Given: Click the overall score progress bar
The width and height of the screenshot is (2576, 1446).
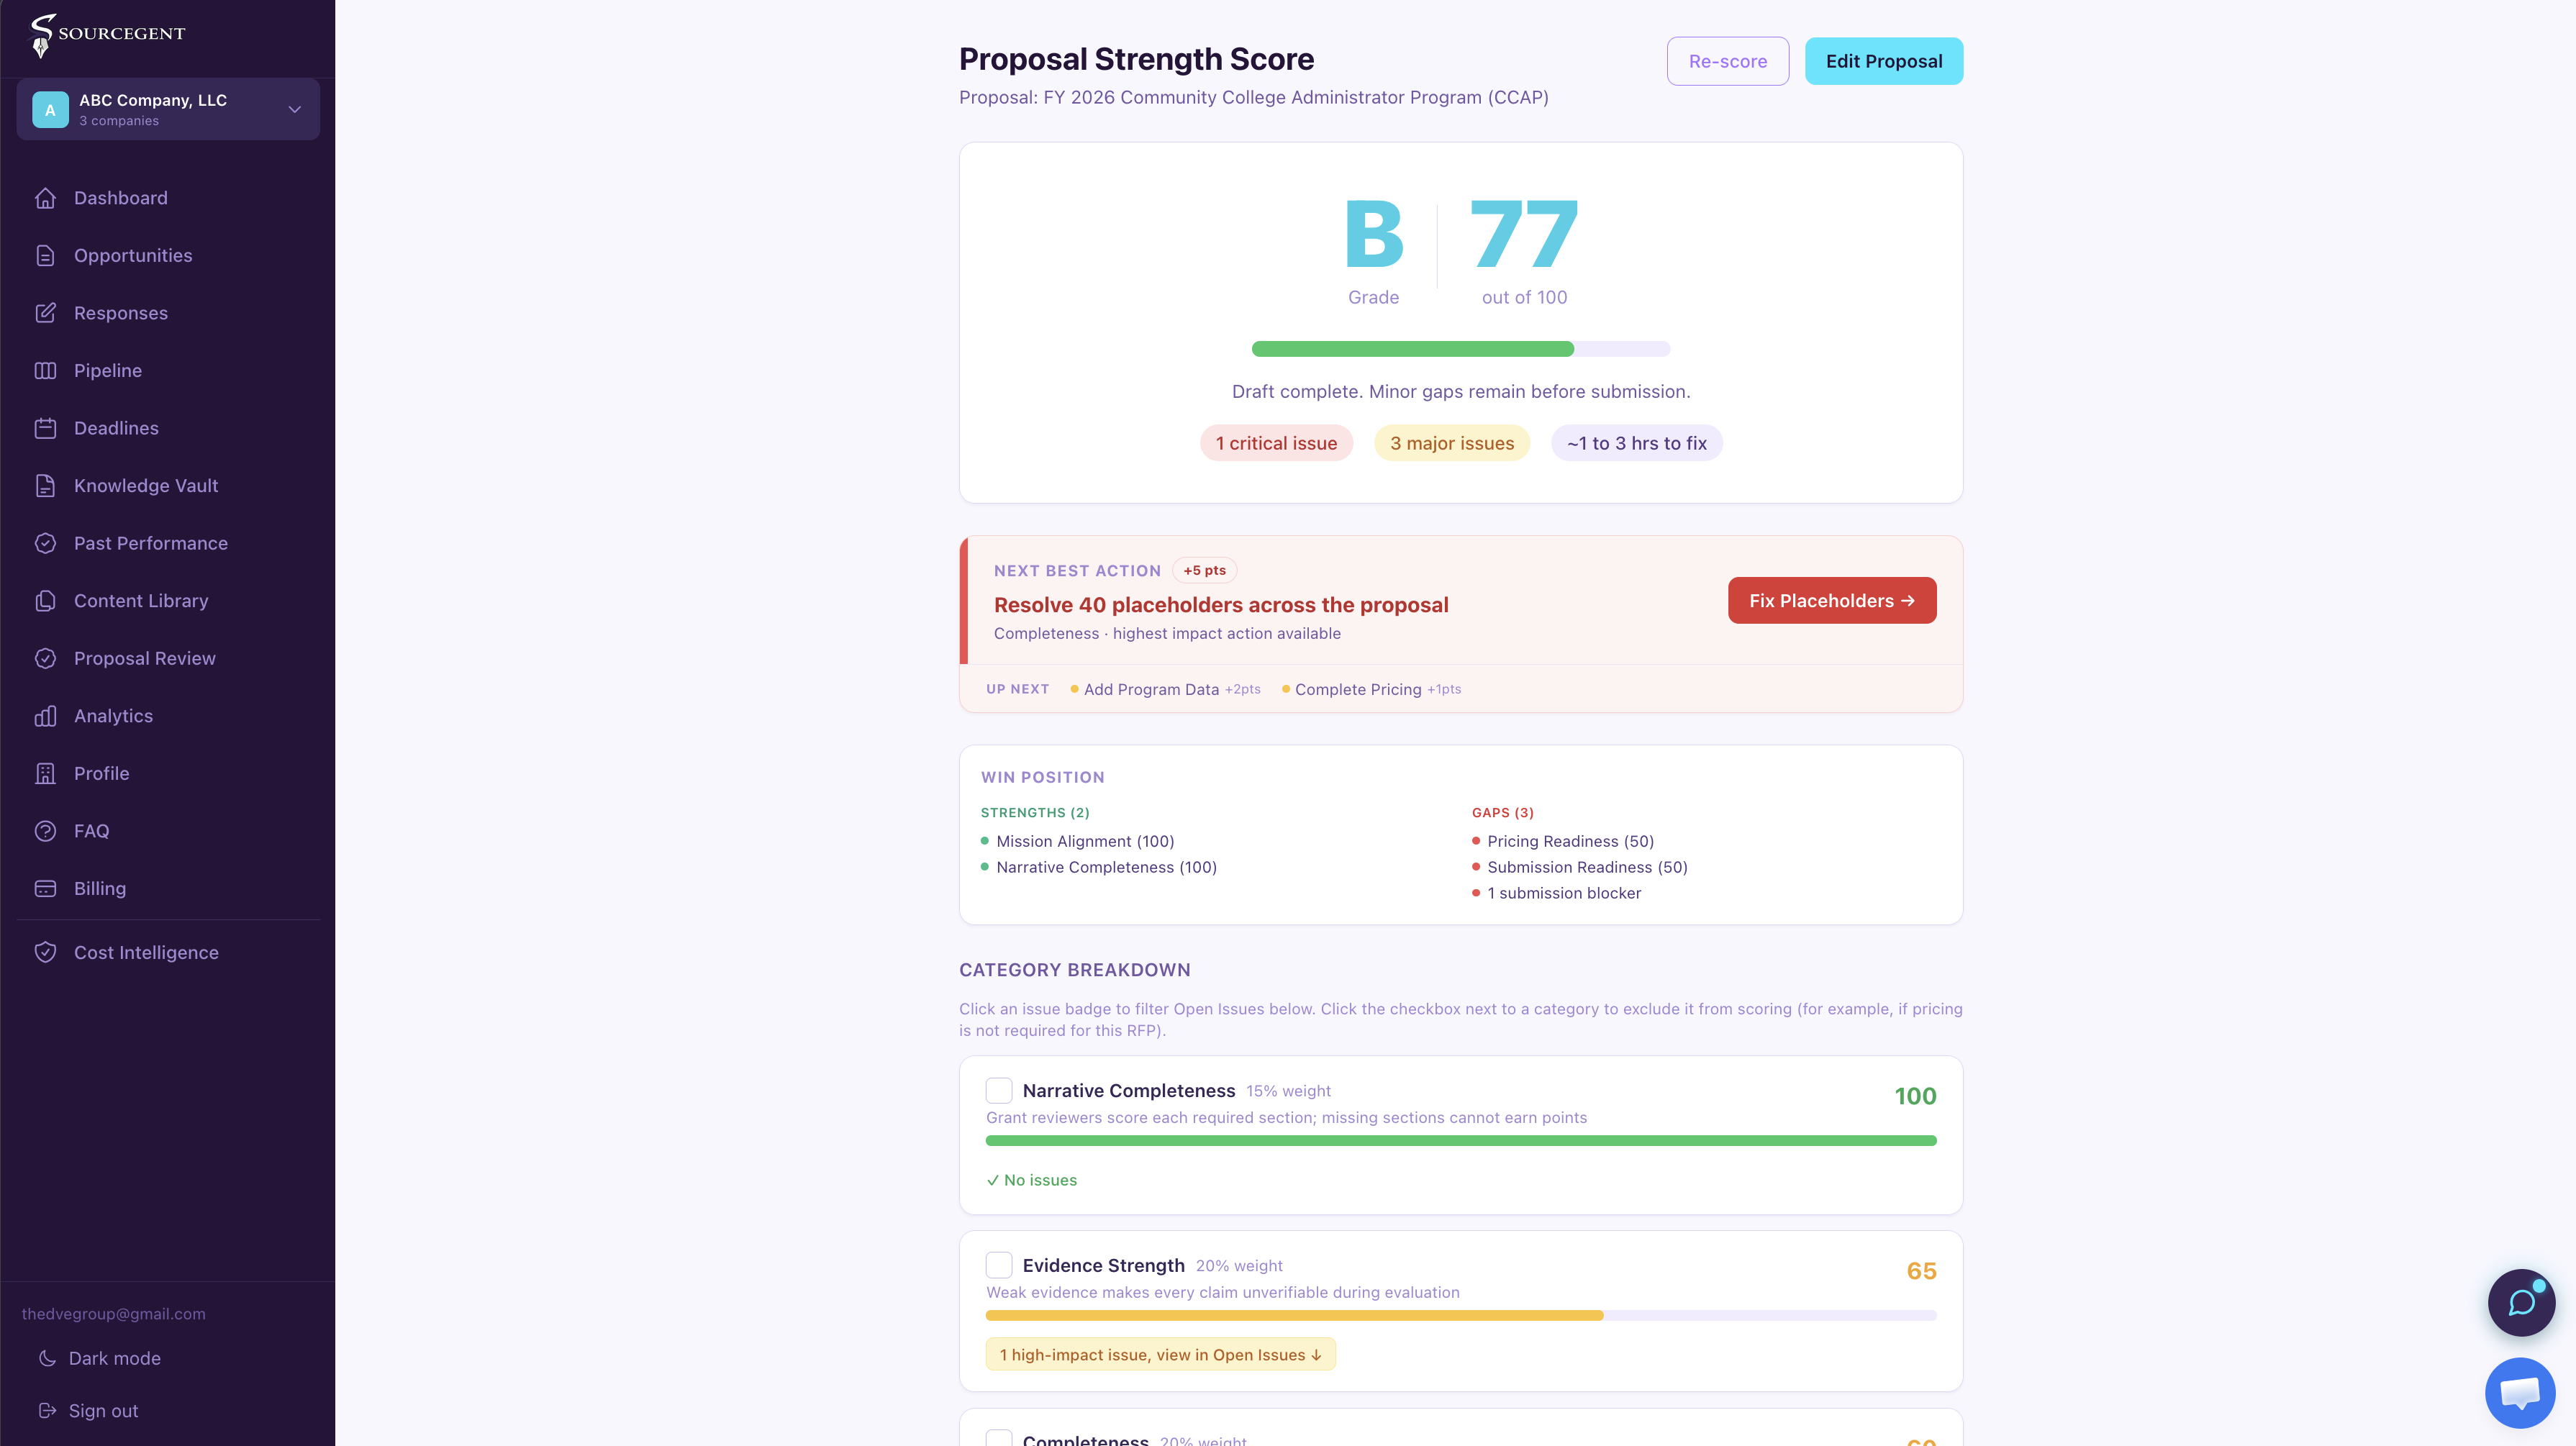Looking at the screenshot, I should point(1461,349).
